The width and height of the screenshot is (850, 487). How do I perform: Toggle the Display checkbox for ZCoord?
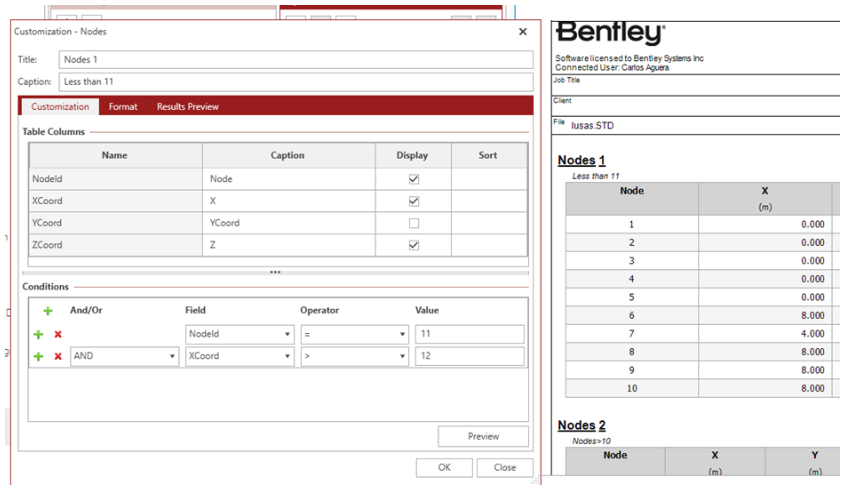(x=414, y=245)
